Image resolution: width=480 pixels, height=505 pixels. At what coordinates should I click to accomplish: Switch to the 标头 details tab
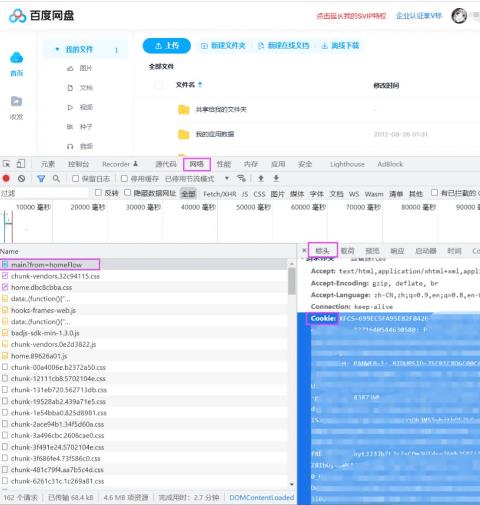coord(323,250)
